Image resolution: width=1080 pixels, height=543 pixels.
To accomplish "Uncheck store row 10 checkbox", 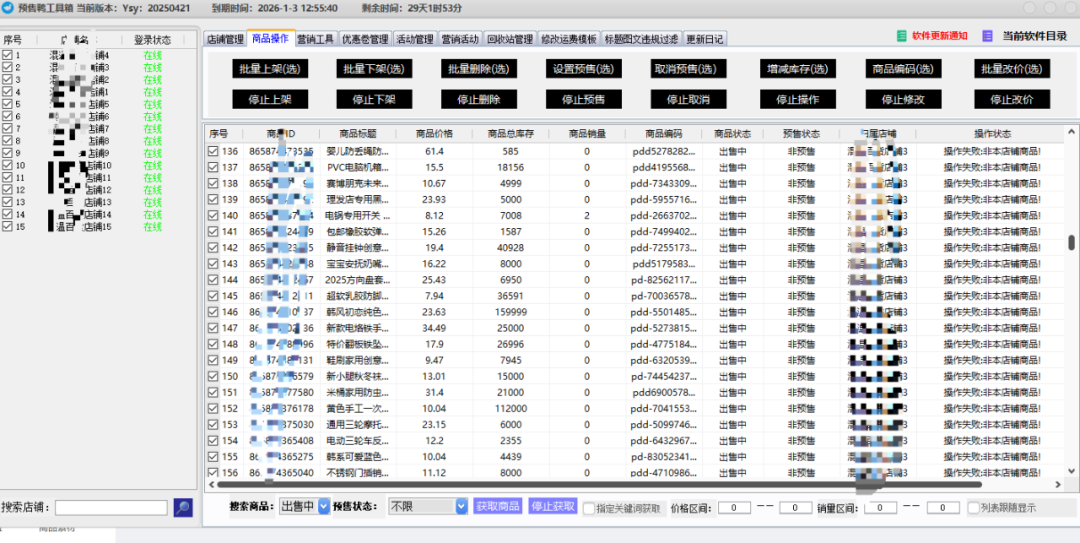I will [x=8, y=165].
